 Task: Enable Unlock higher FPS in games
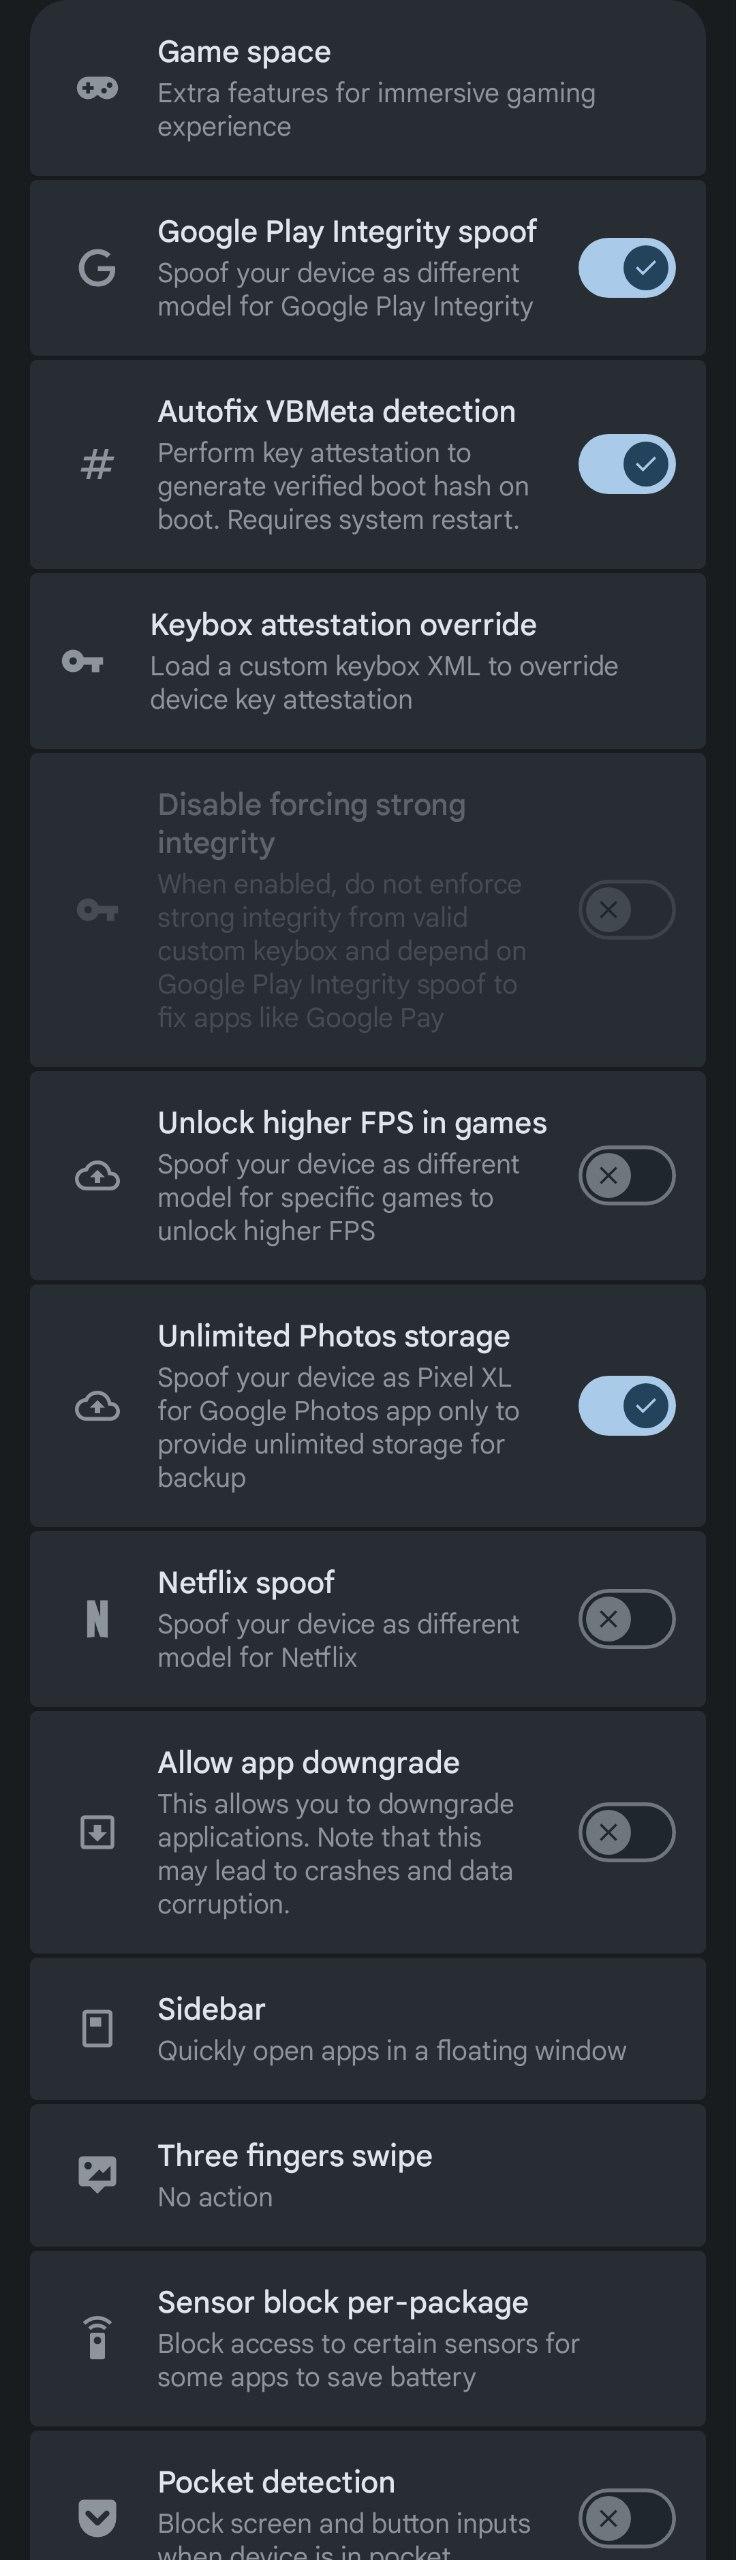tap(627, 1175)
